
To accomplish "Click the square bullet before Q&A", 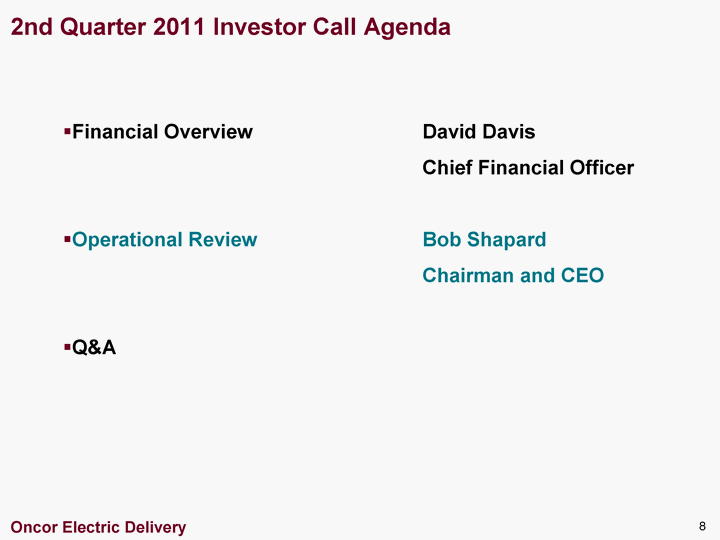I will [68, 347].
